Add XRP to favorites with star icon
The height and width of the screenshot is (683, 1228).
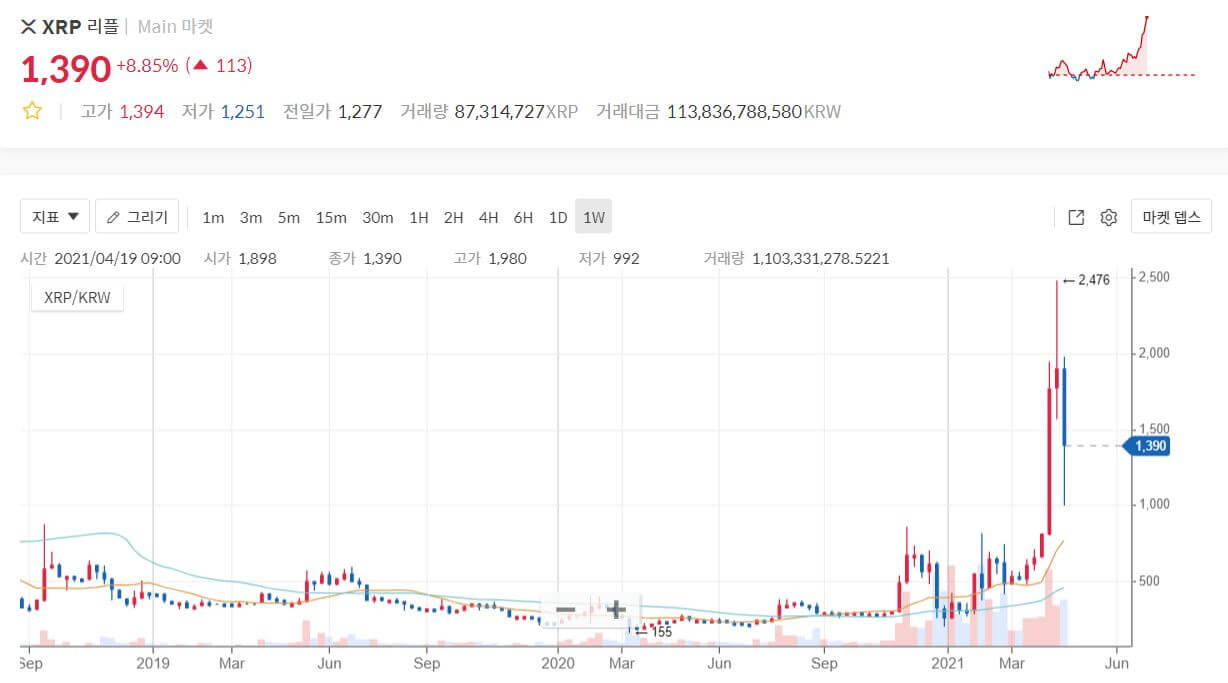32,111
